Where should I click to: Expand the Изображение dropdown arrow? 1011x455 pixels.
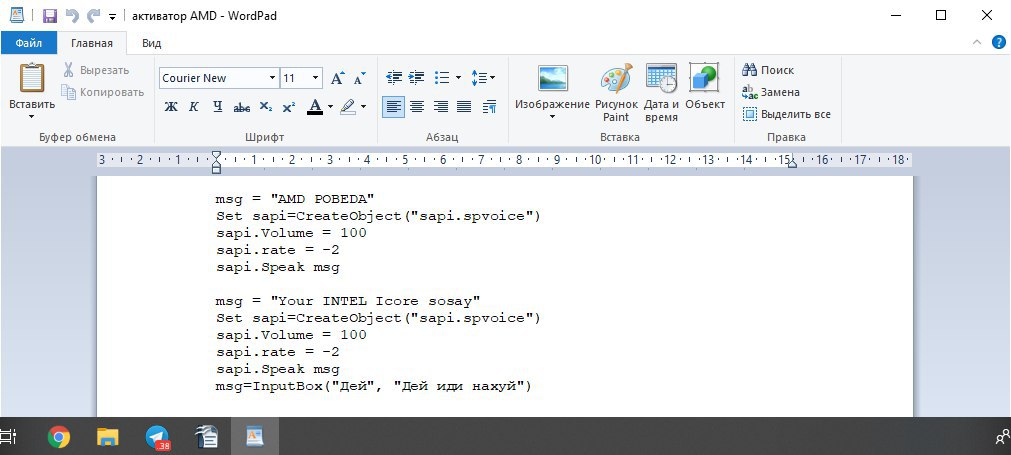click(x=553, y=117)
